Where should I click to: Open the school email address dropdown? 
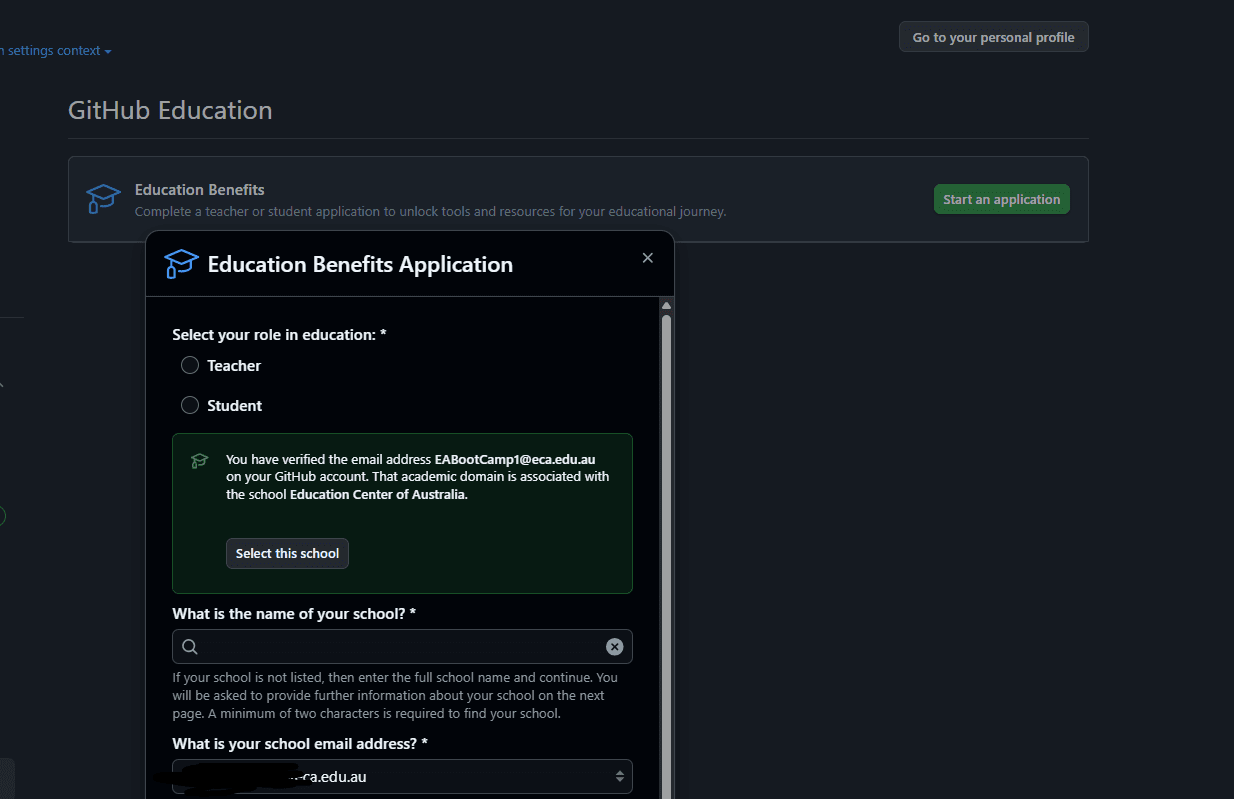pyautogui.click(x=619, y=776)
